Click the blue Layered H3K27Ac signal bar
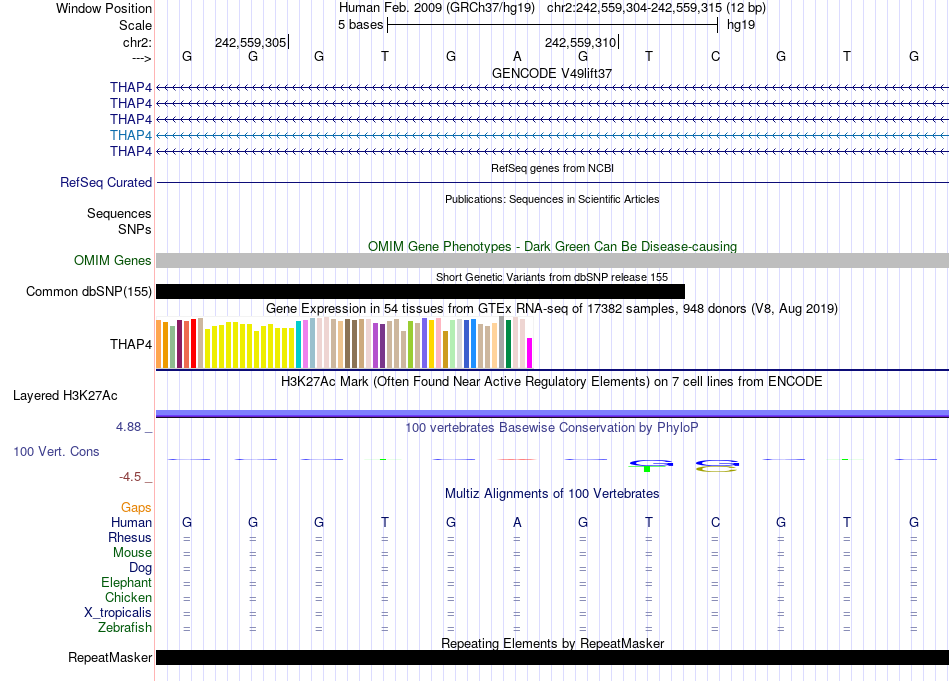 pyautogui.click(x=552, y=414)
